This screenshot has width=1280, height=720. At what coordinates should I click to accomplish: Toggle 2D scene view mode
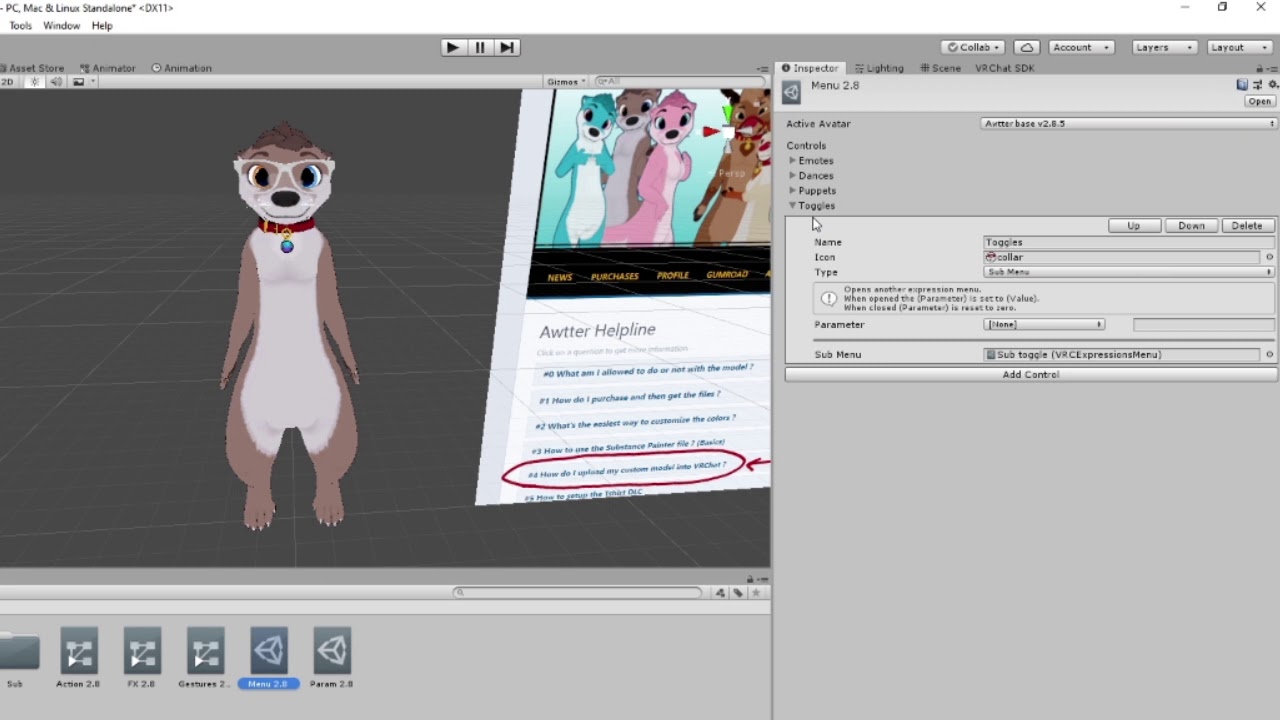(x=8, y=82)
